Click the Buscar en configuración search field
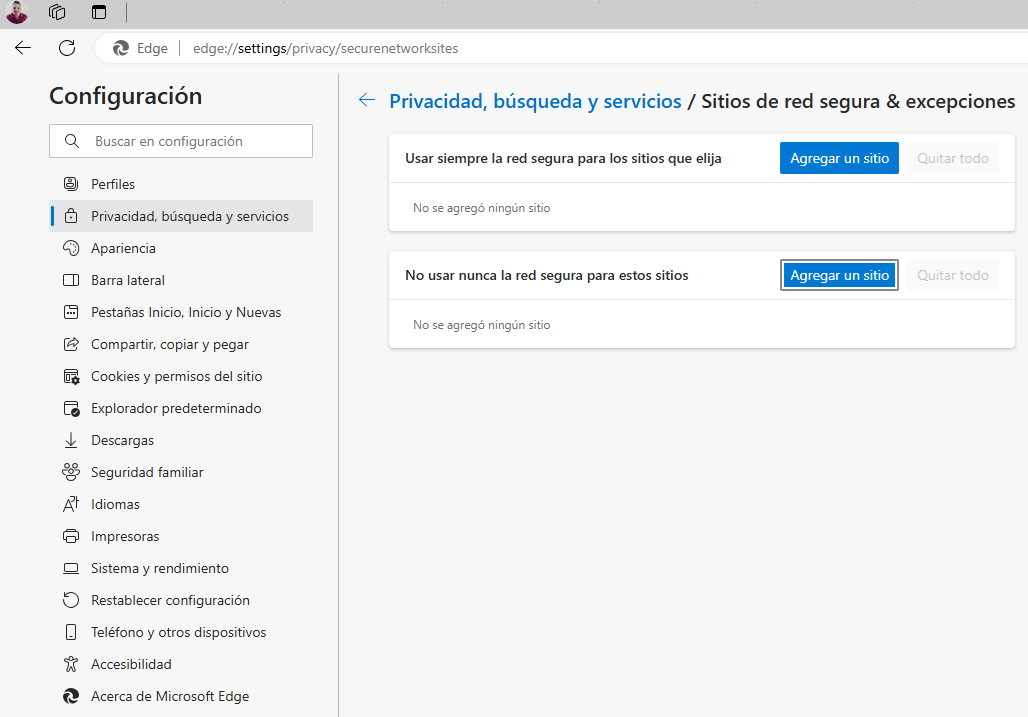 tap(195, 141)
